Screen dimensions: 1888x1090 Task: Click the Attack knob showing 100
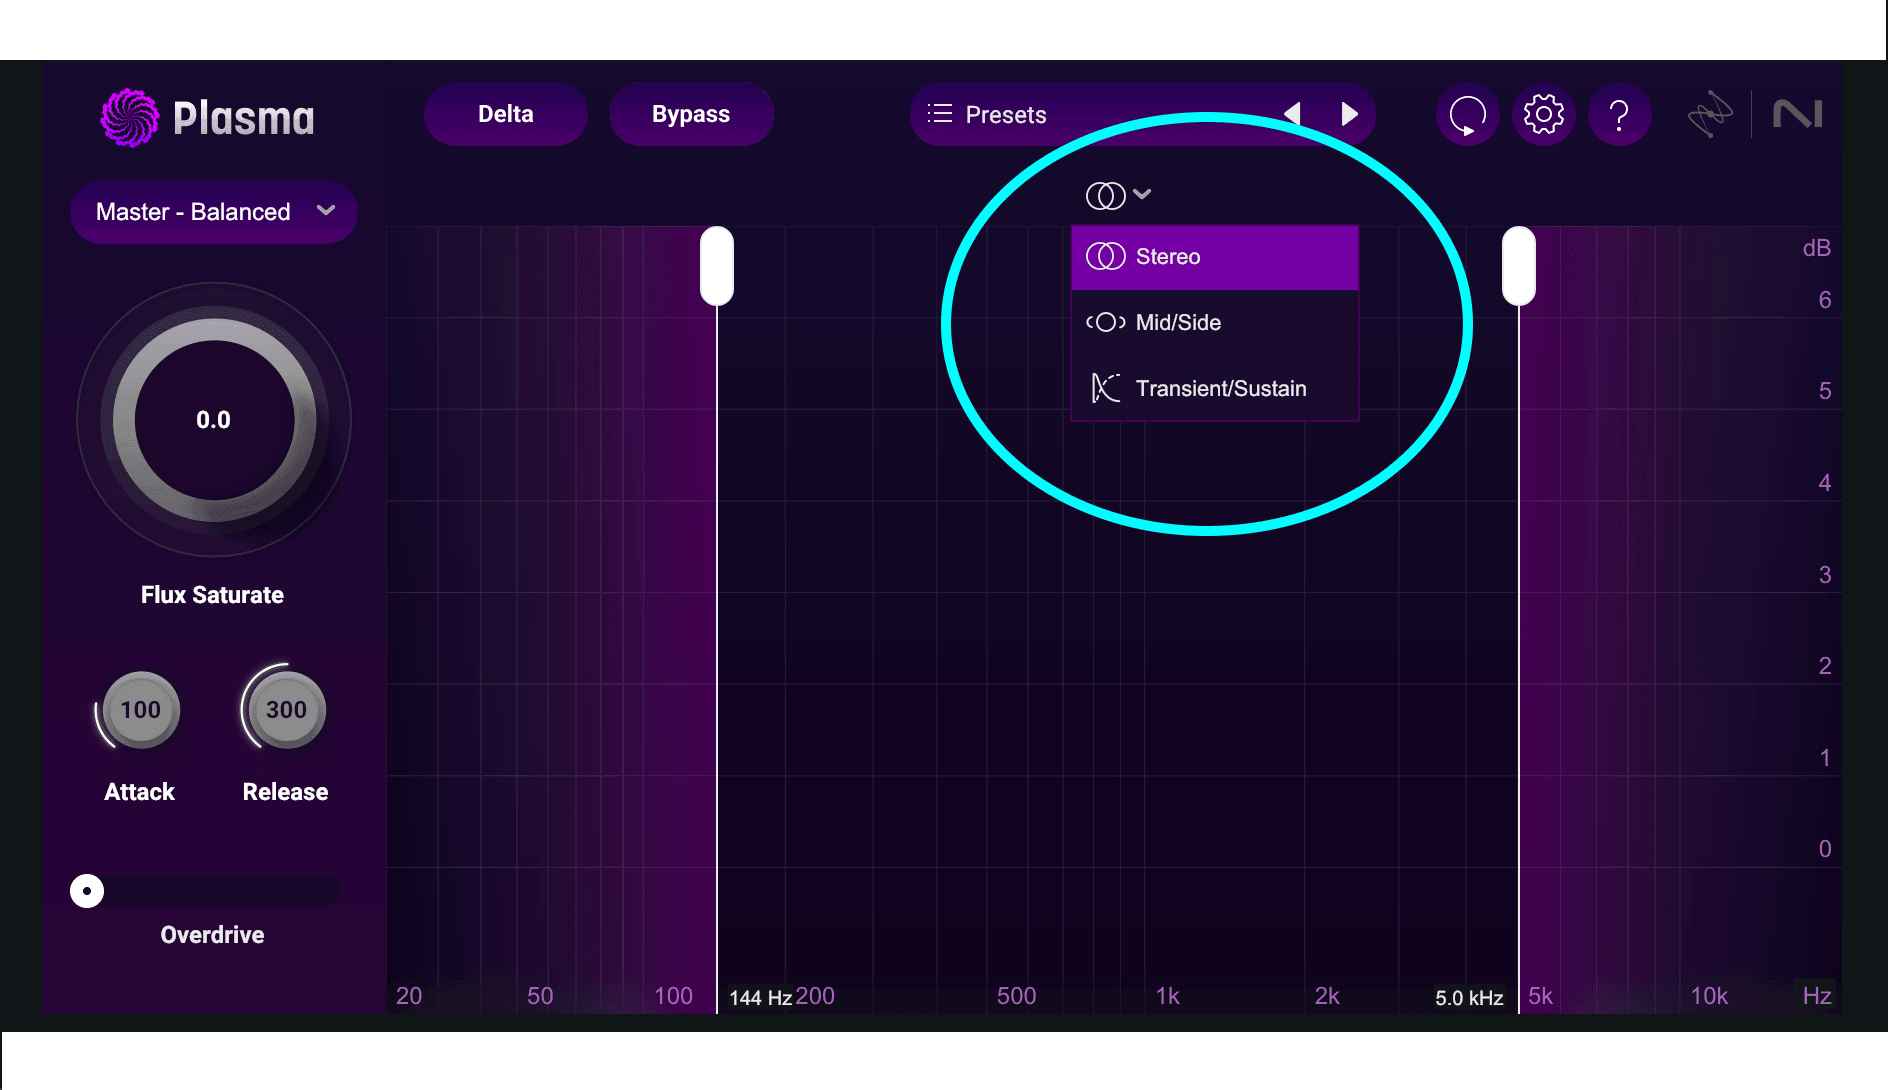pos(140,710)
